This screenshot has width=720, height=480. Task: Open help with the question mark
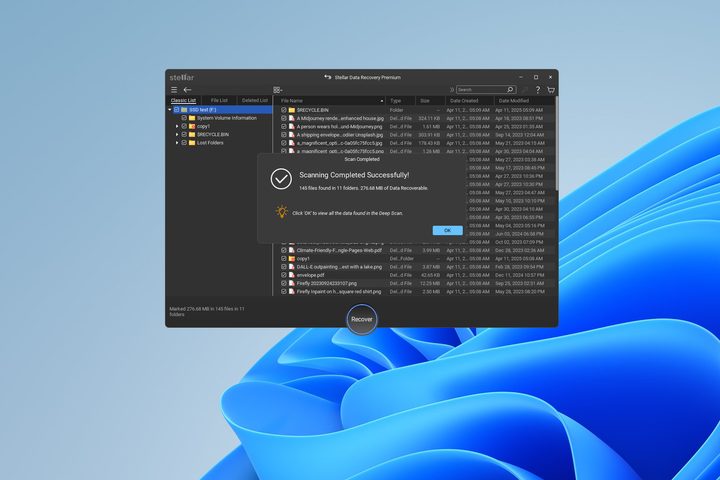538,90
